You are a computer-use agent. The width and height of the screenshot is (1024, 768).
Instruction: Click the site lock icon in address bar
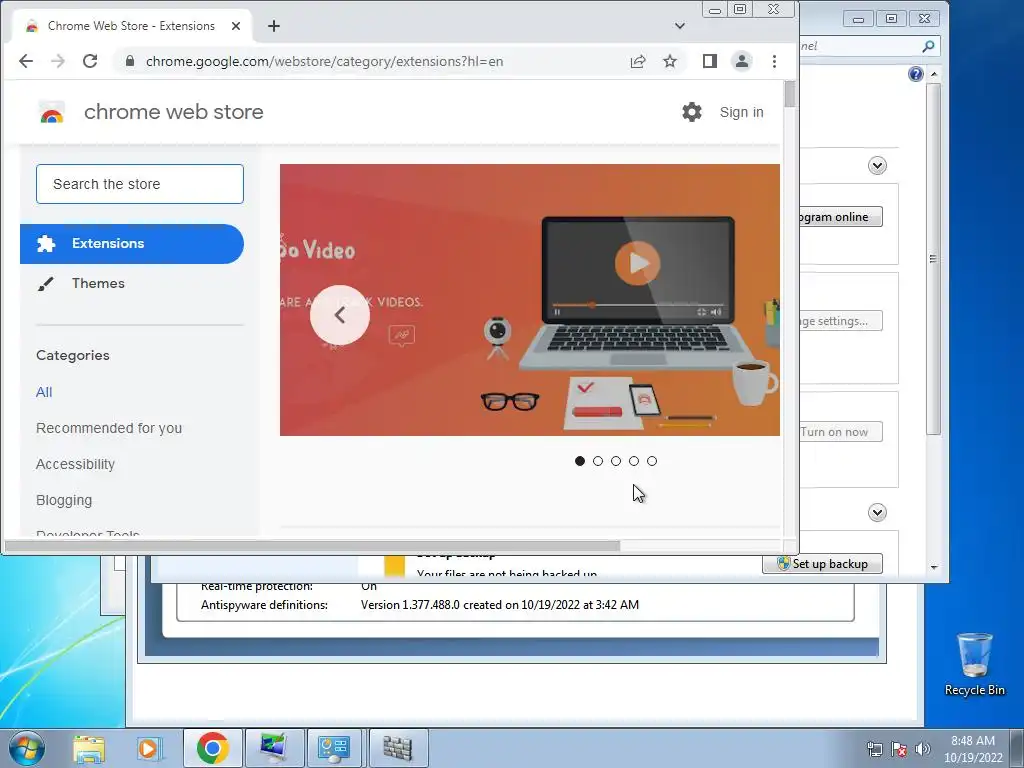(x=130, y=61)
